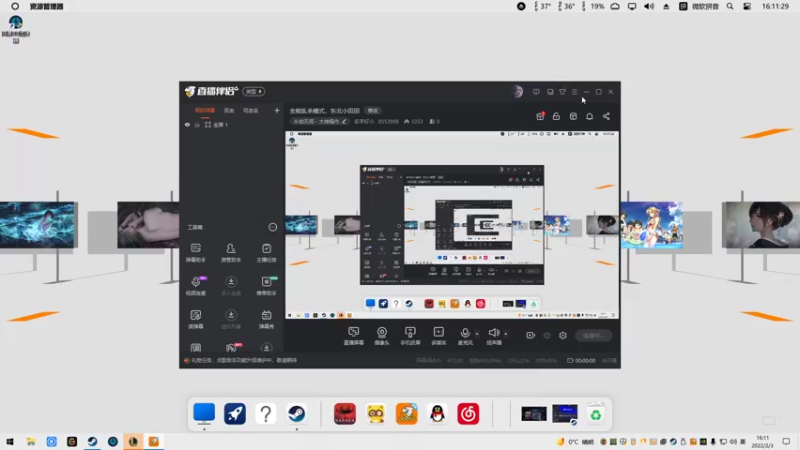
Task: Open the rocket launcher icon in dock
Action: click(x=235, y=414)
